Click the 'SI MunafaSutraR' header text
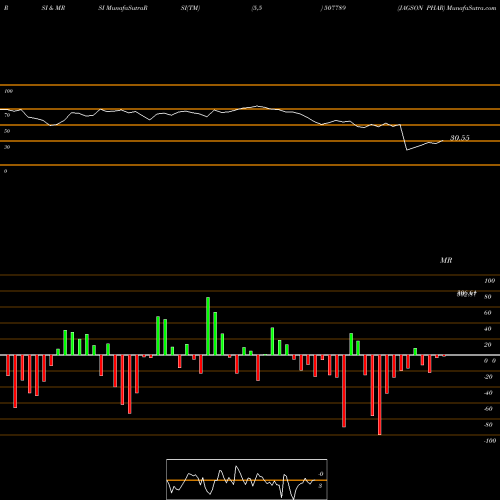The height and width of the screenshot is (500, 500). (123, 8)
